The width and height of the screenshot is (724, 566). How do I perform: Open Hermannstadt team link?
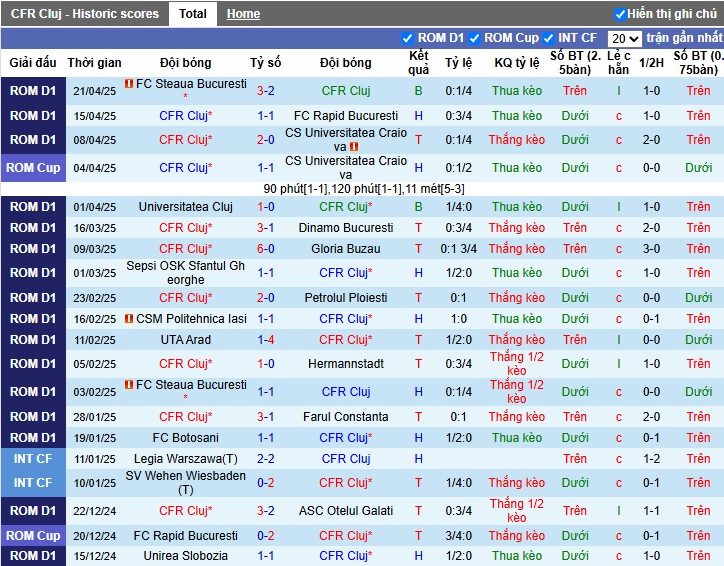pyautogui.click(x=346, y=364)
